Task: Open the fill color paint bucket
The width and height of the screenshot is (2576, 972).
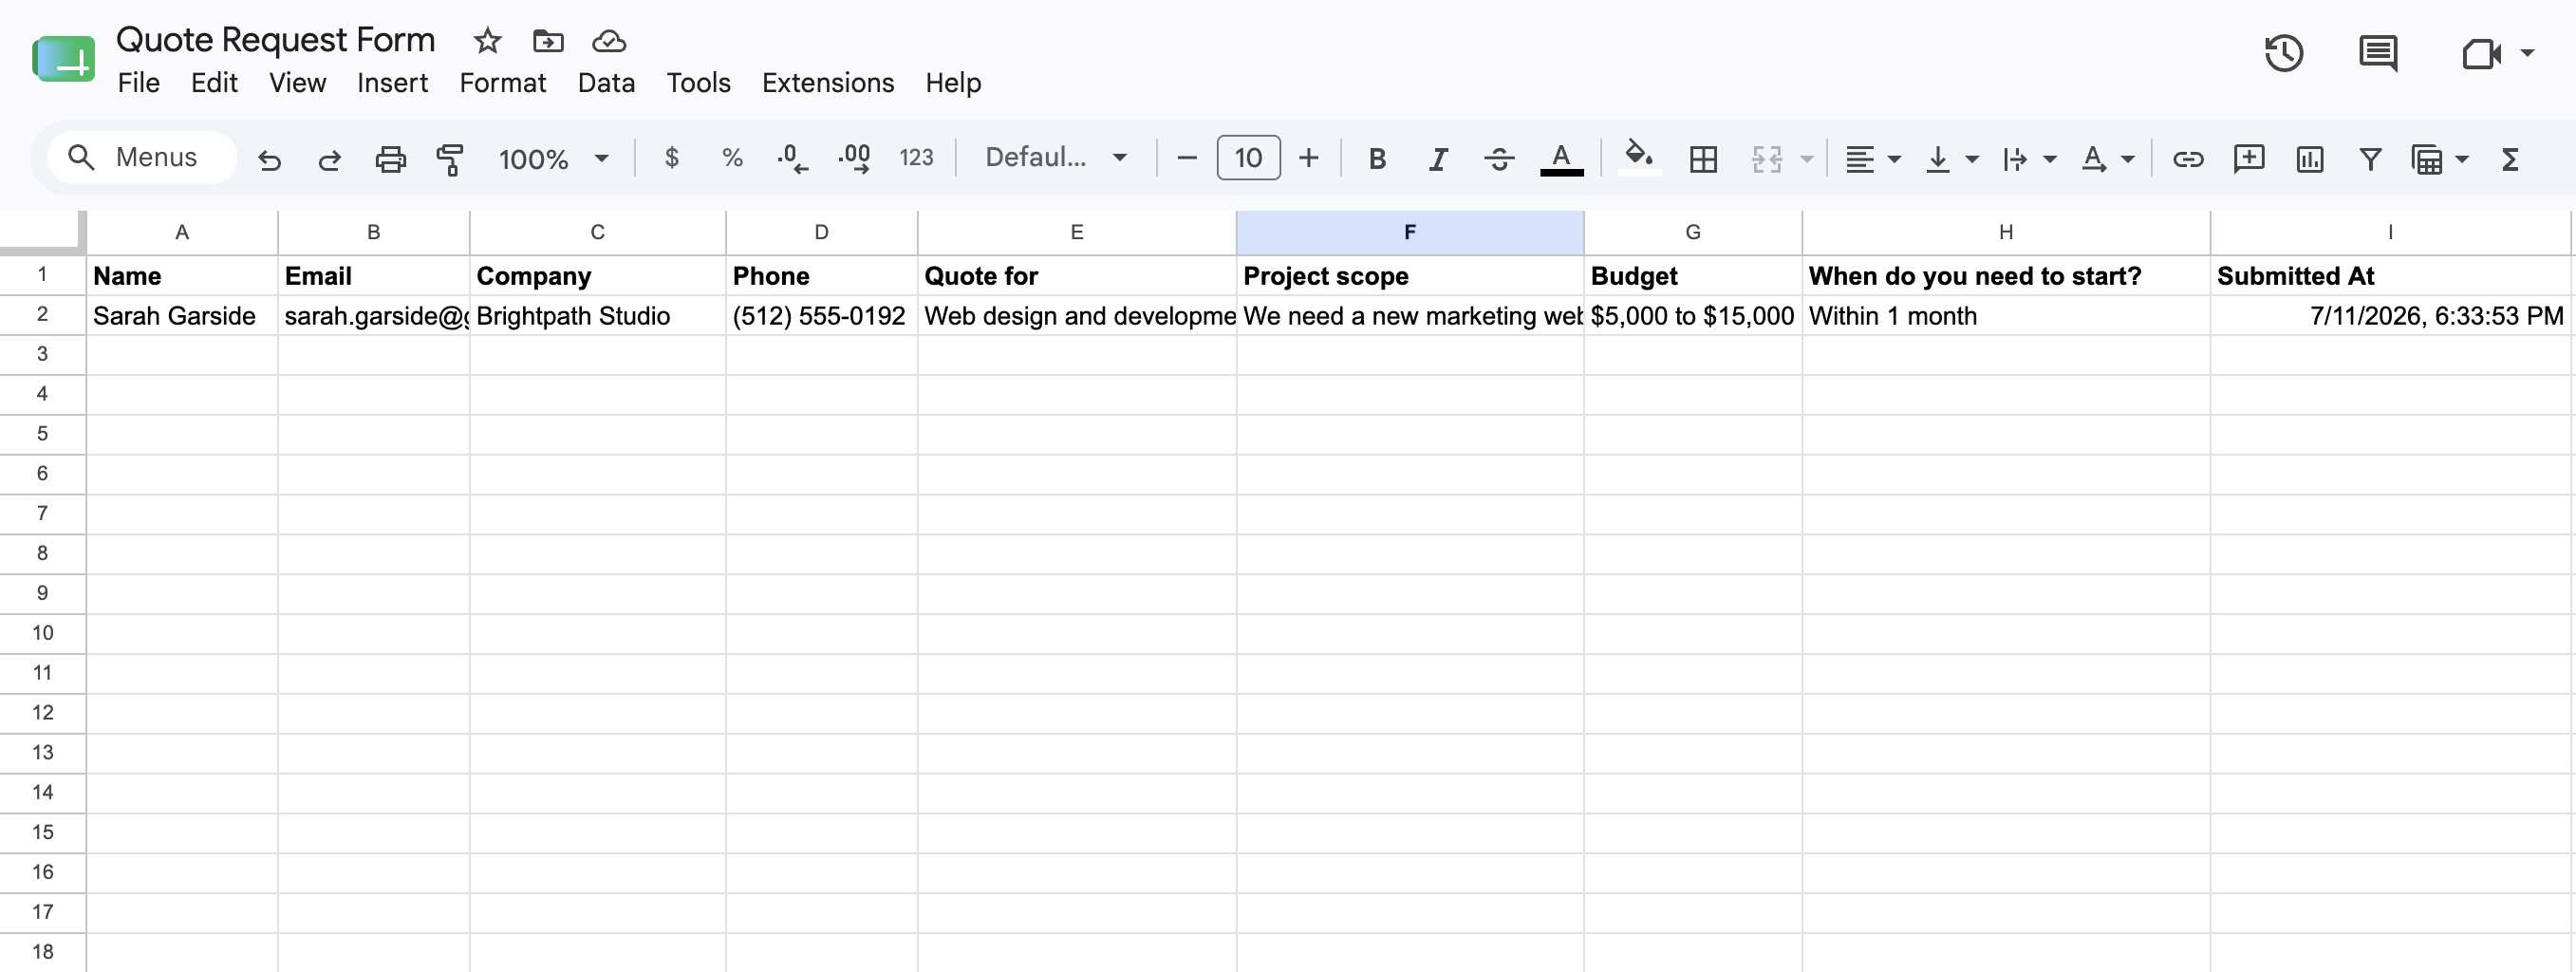Action: (x=1639, y=157)
